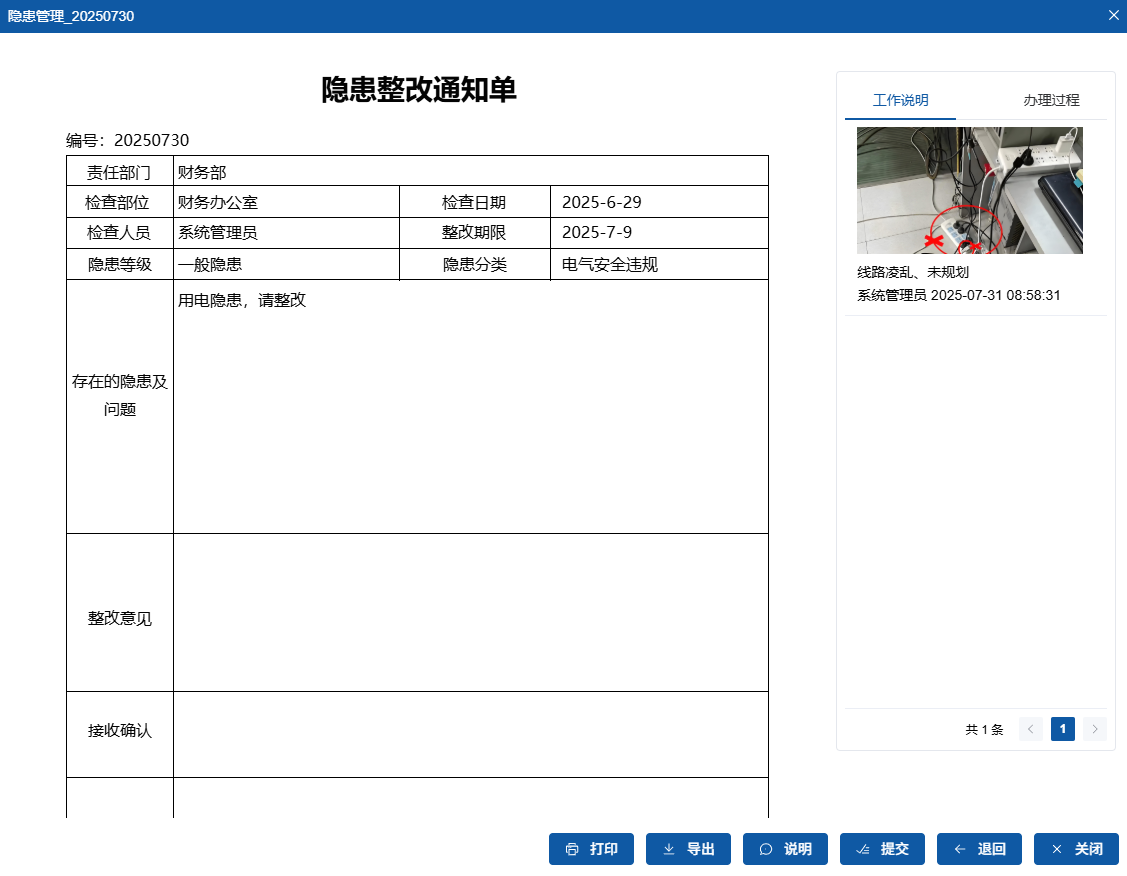This screenshot has height=876, width=1127.
Task: Click the 整改期限 date 2025-7-9
Action: [x=597, y=233]
